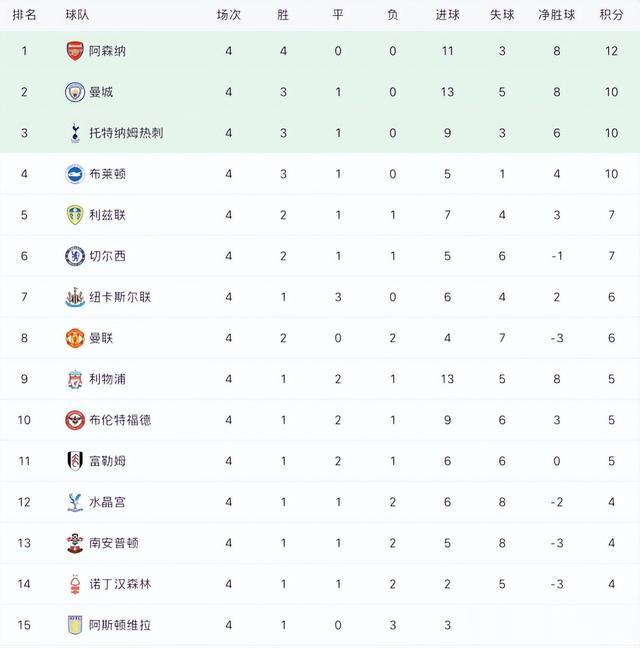Sort by the 净胜球 column header
Screen dimensions: 640x648
click(557, 15)
